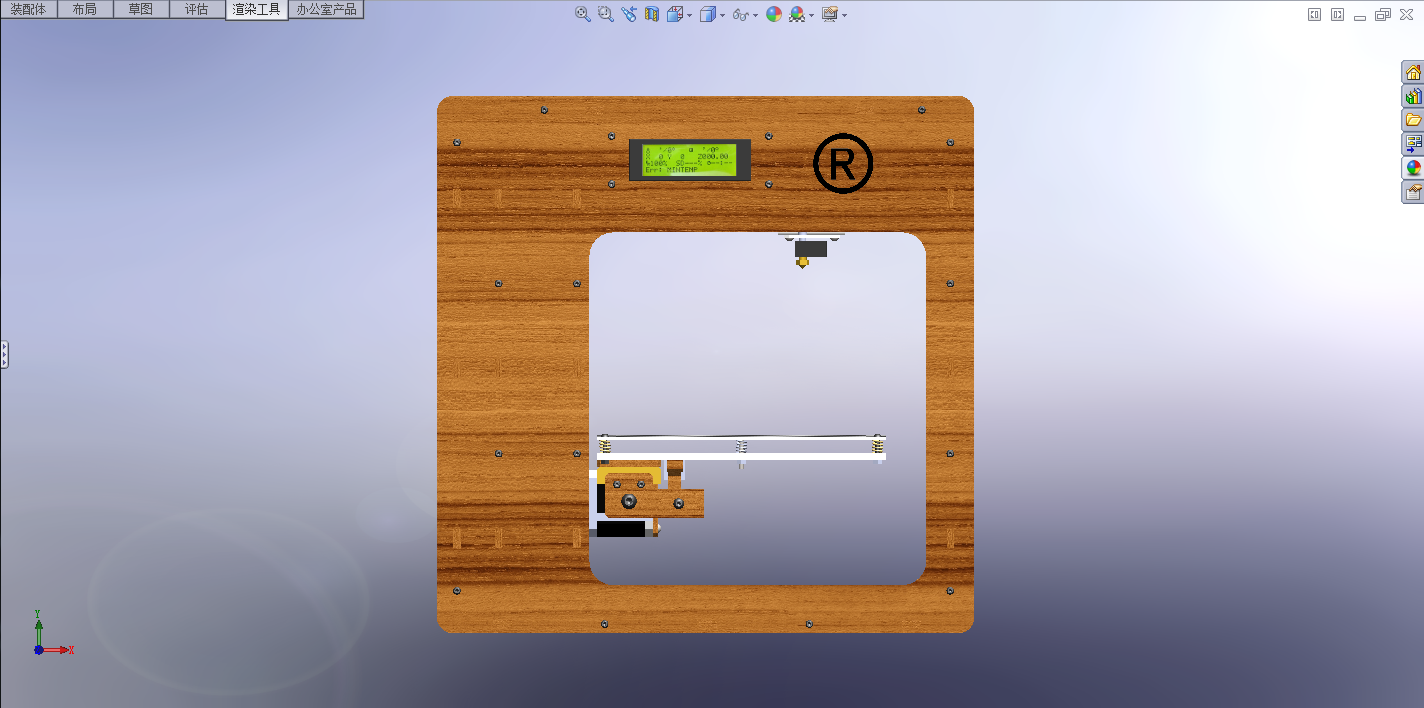Select the 渲染工具 tab
This screenshot has width=1424, height=708.
click(x=257, y=10)
